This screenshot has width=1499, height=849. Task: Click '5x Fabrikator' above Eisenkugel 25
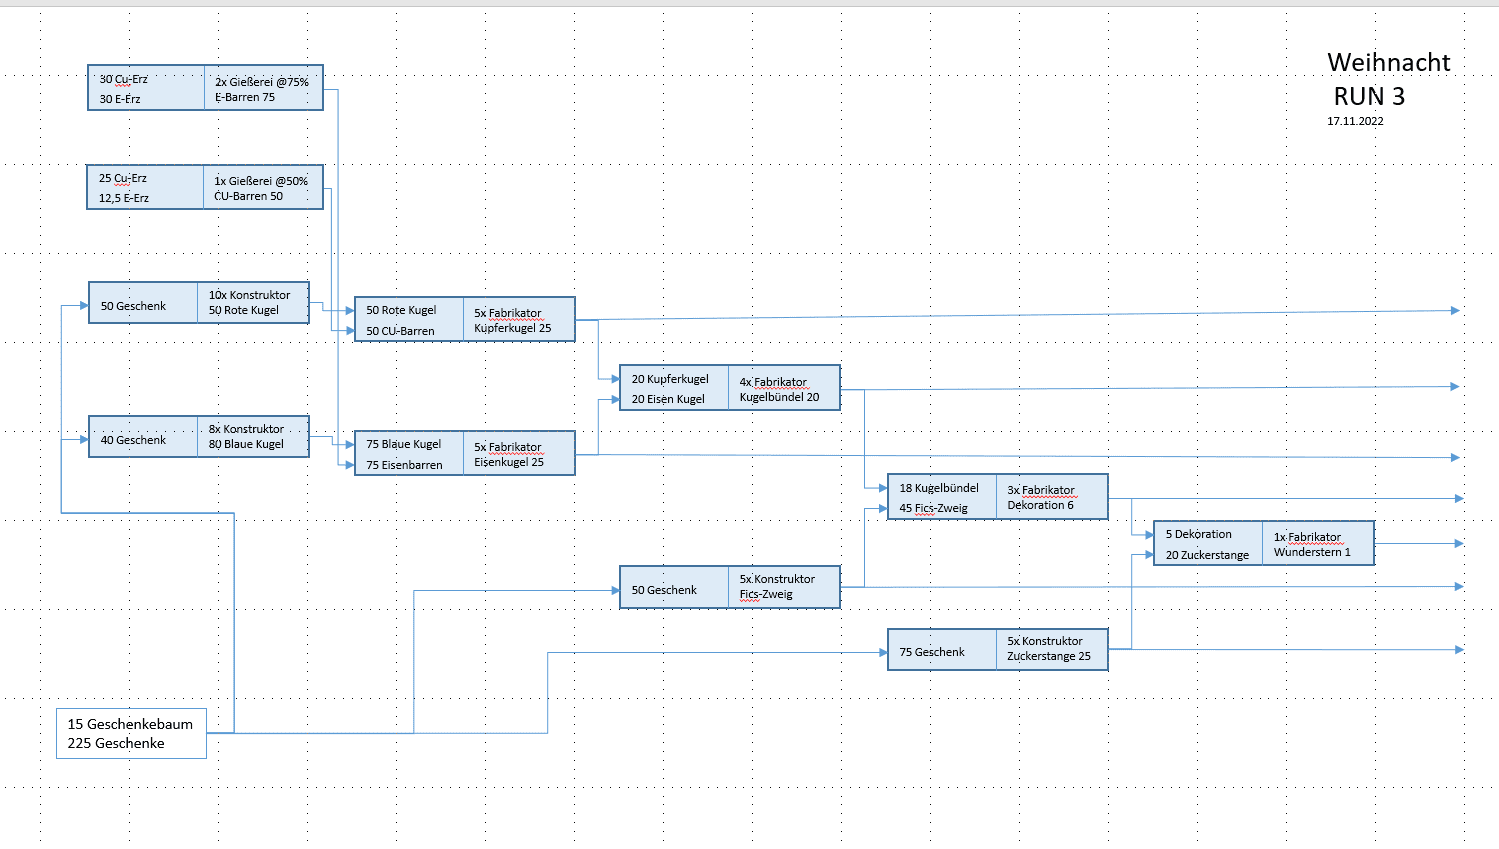pyautogui.click(x=508, y=447)
